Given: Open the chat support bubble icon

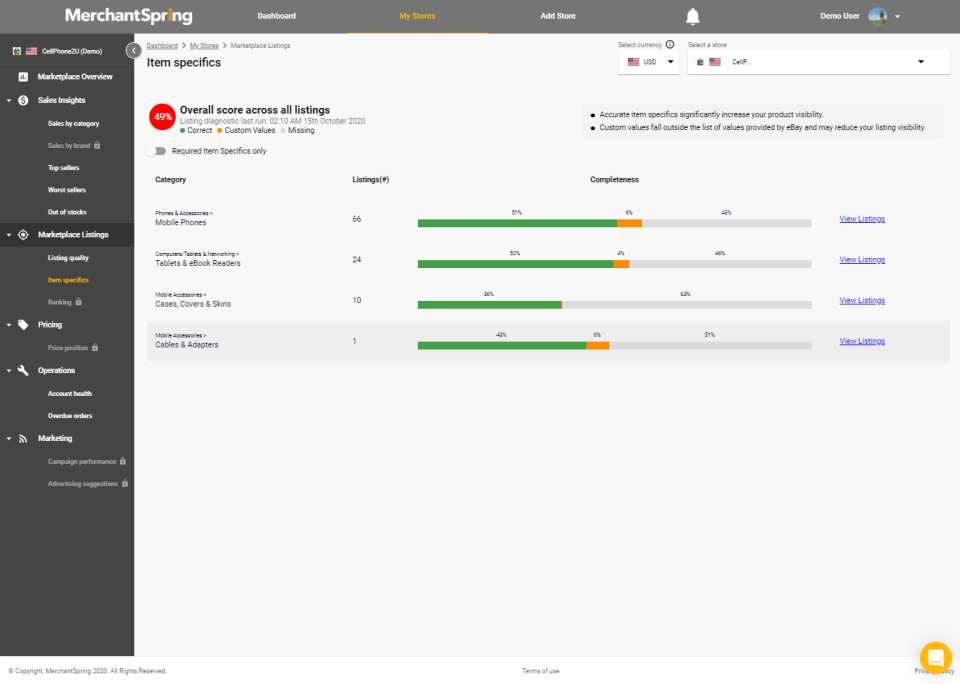Looking at the screenshot, I should coord(935,658).
